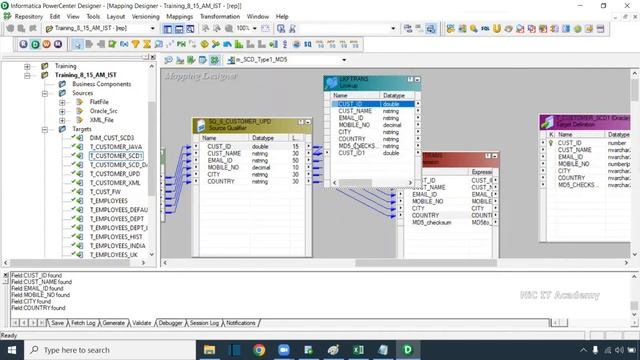Viewport: 640px width, 360px height.
Task: Click the SQ Source Qualifier transformation icon
Action: pos(308,44)
